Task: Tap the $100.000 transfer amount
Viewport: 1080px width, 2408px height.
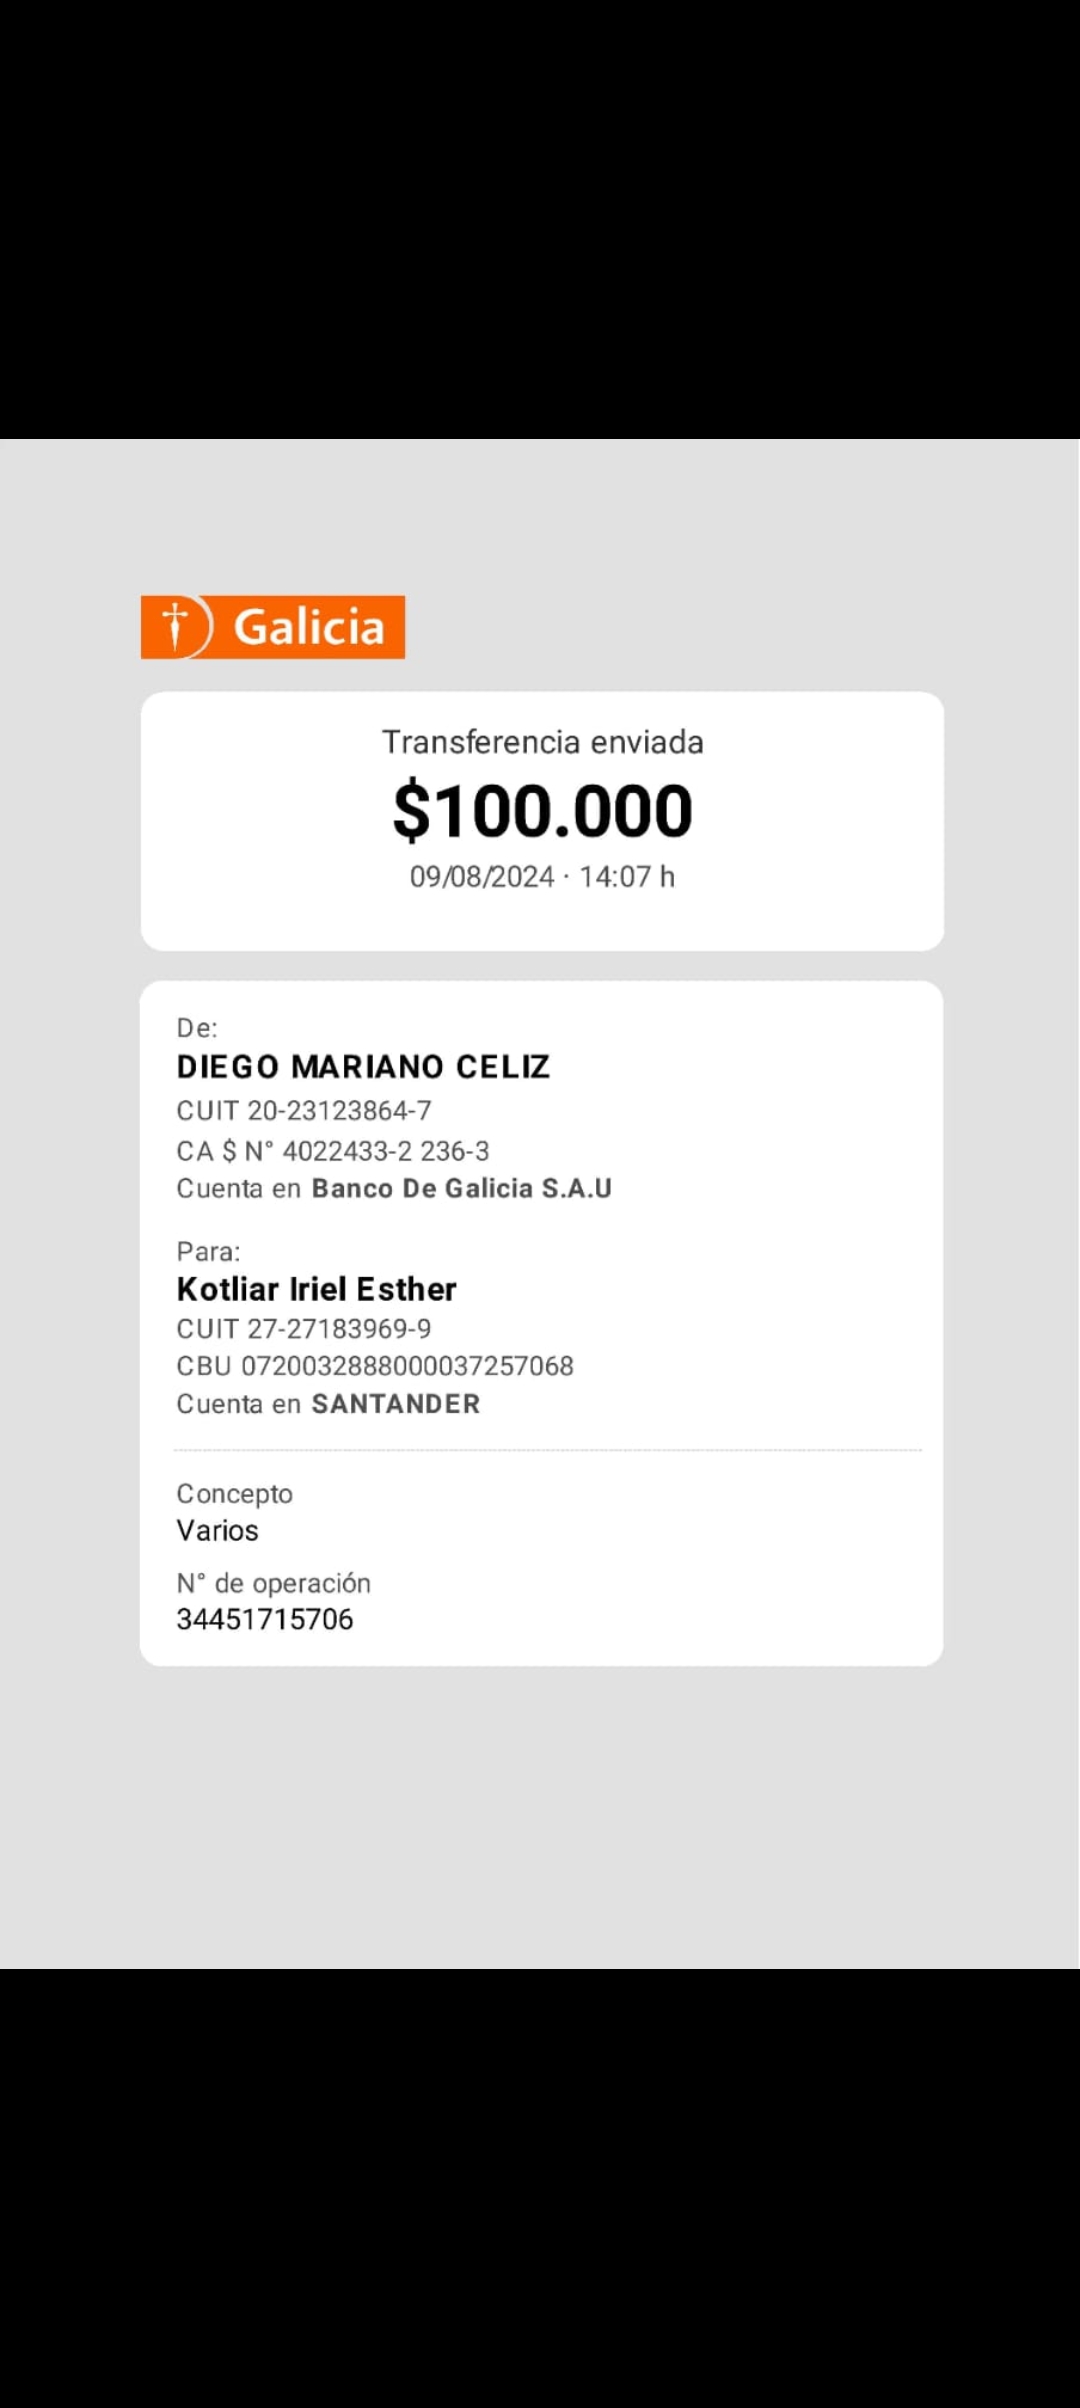Action: click(542, 811)
